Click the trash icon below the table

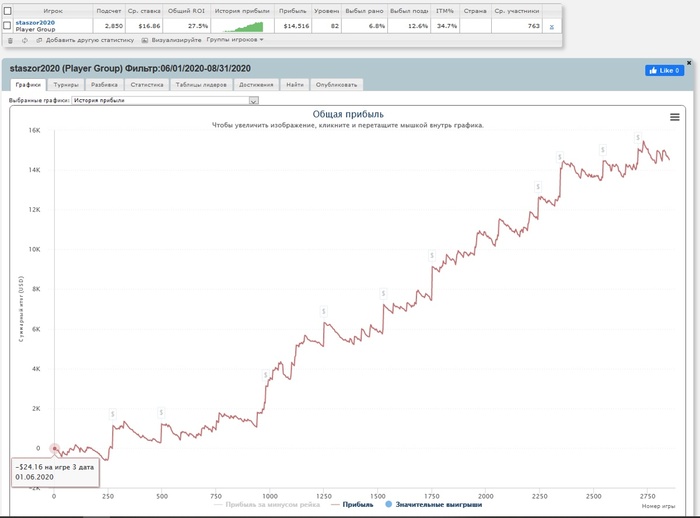(x=10, y=40)
